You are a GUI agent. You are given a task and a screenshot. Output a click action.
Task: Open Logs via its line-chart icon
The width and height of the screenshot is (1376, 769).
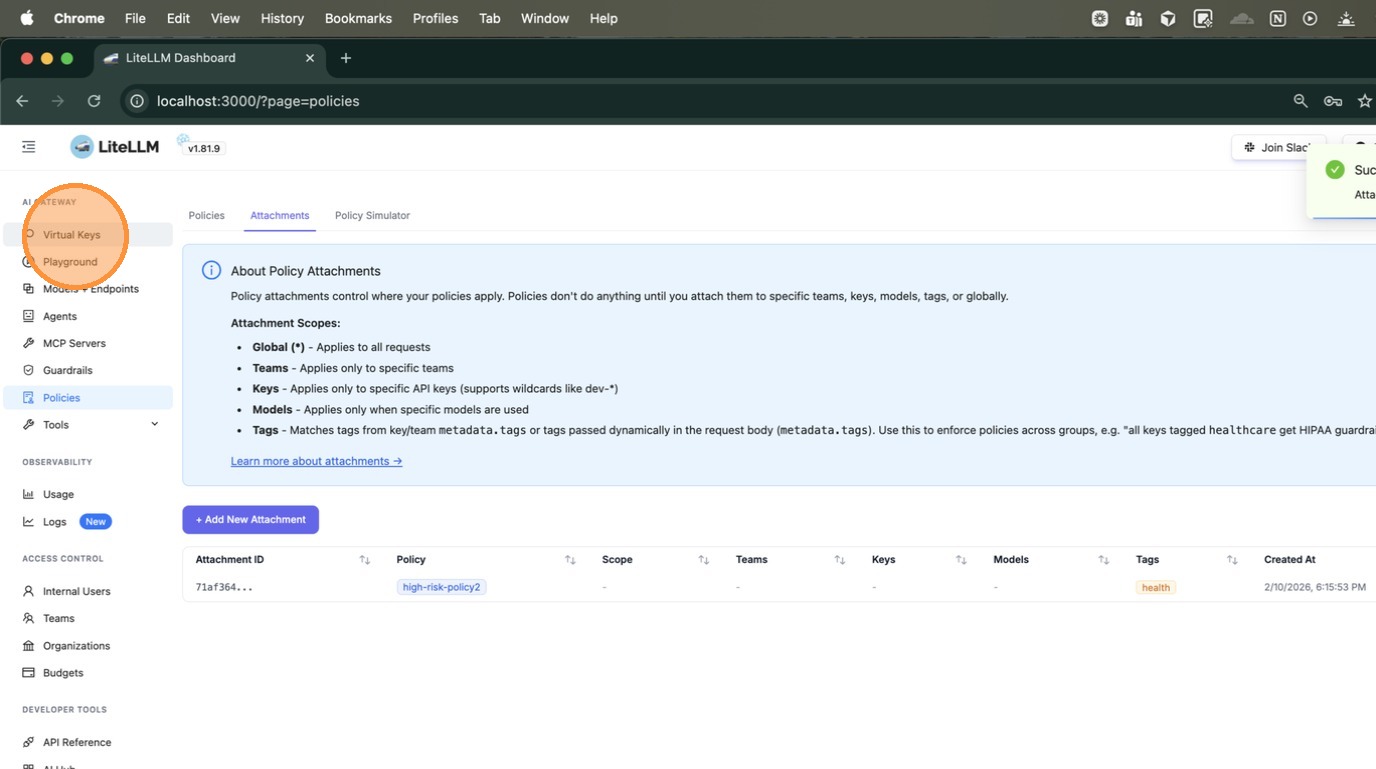pos(29,522)
